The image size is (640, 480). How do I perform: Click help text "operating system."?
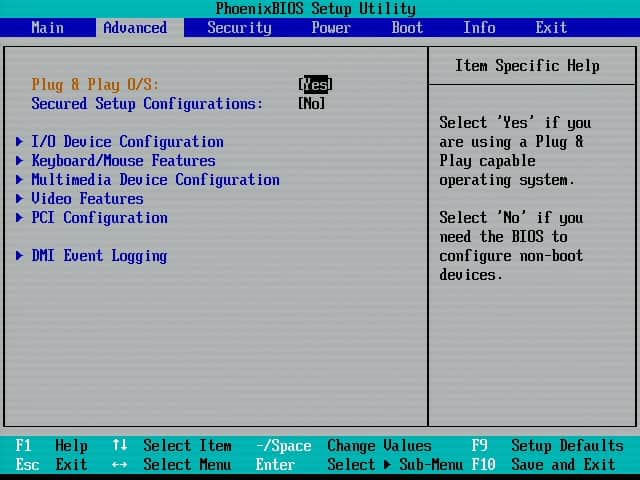pos(507,180)
